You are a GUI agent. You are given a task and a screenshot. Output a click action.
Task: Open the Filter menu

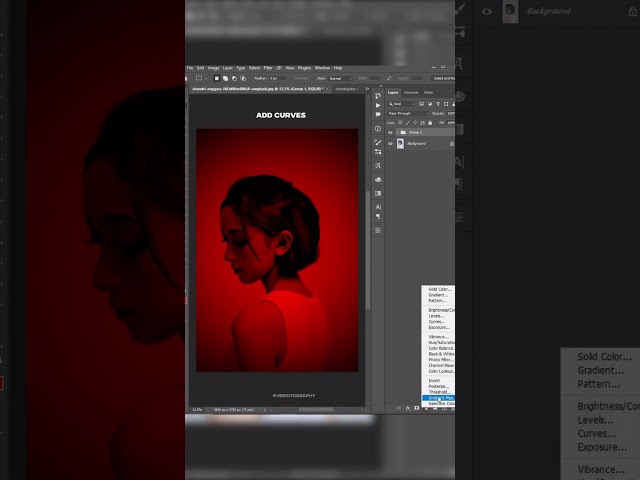[x=268, y=68]
